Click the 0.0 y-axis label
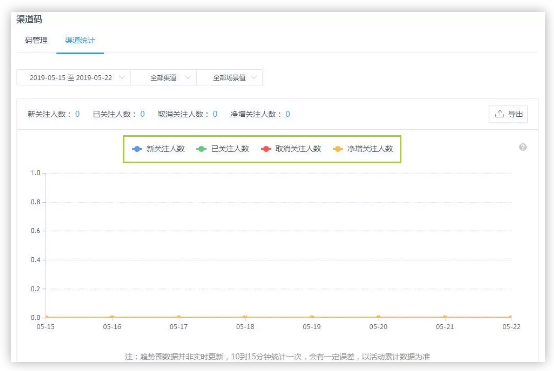Viewport: 554px width, 371px height. tap(35, 317)
